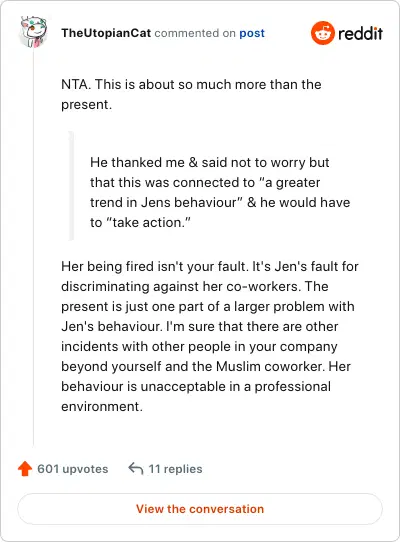Click the quoted "He thanked me" line

pyautogui.click(x=210, y=162)
